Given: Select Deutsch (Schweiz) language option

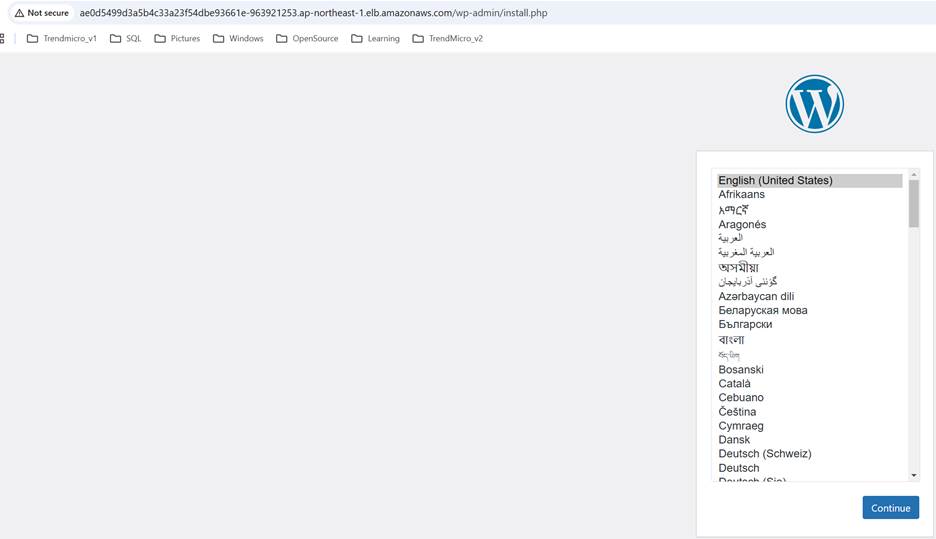Looking at the screenshot, I should 809,454.
